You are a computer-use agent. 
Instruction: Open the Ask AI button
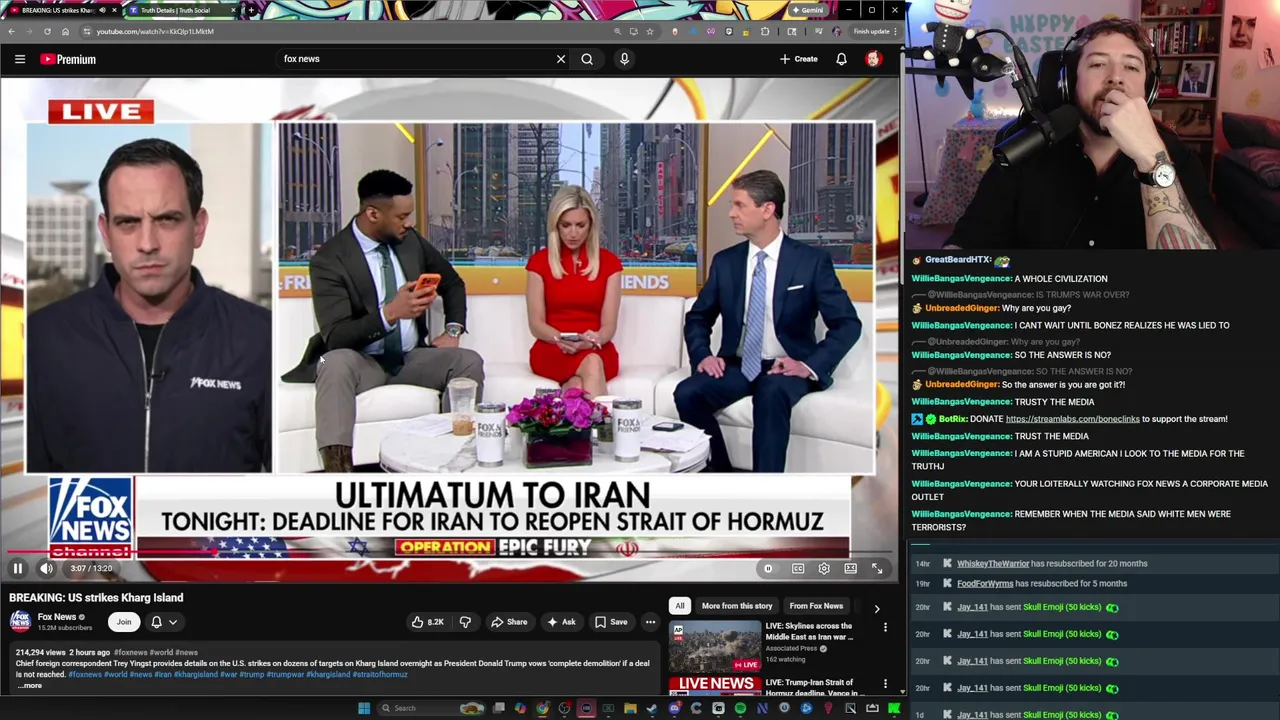click(x=561, y=622)
